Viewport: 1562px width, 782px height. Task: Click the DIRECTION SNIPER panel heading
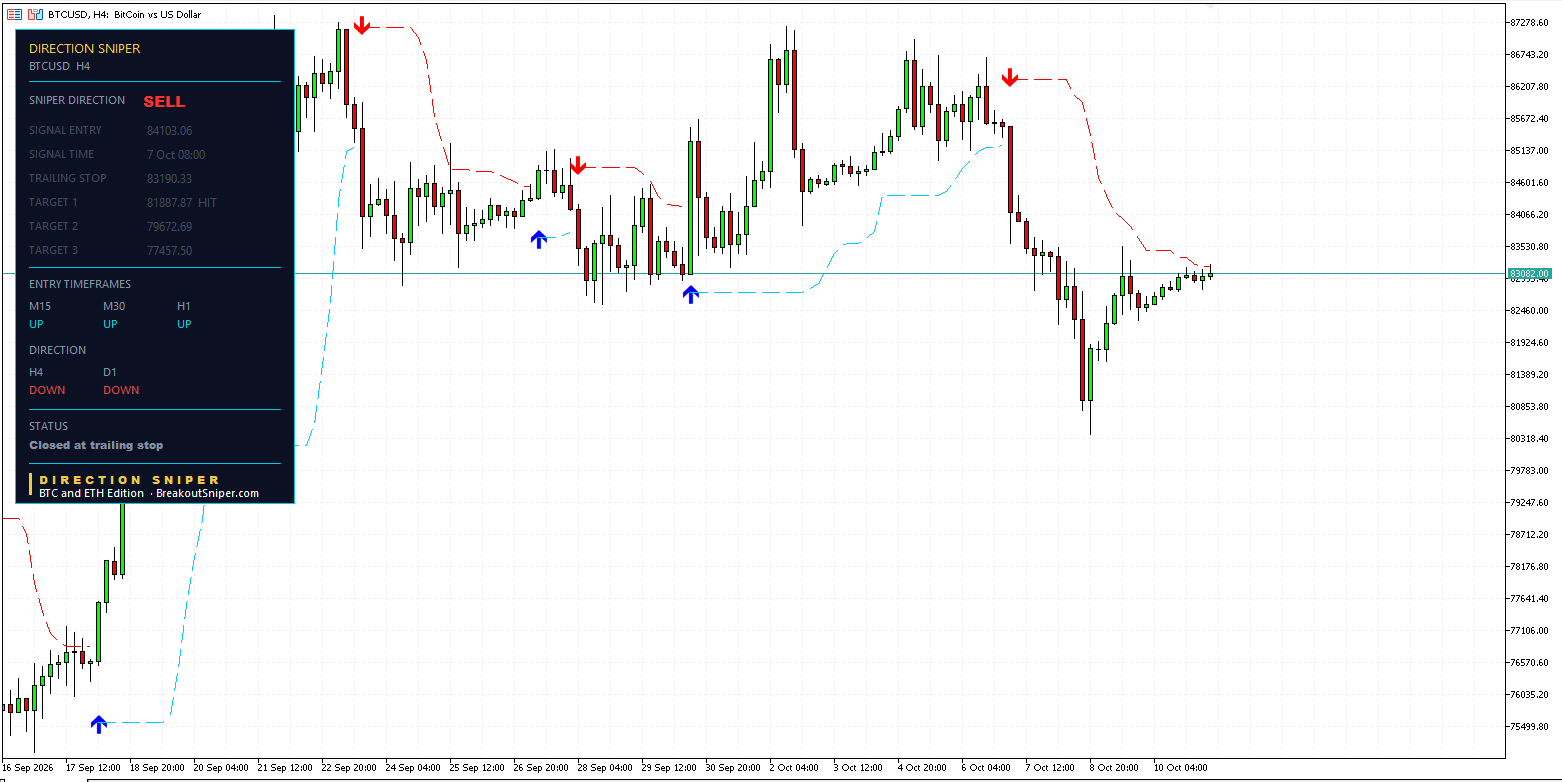tap(85, 48)
